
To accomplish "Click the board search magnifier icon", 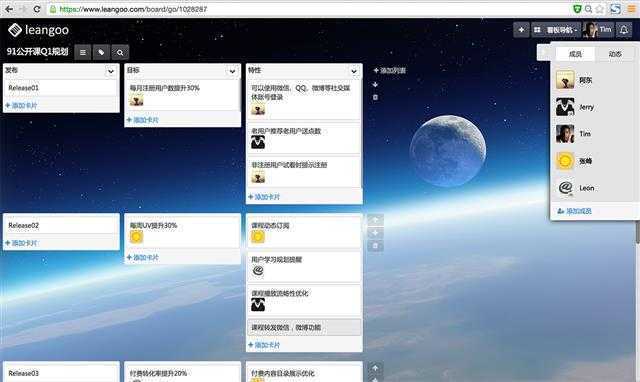I will click(x=120, y=52).
